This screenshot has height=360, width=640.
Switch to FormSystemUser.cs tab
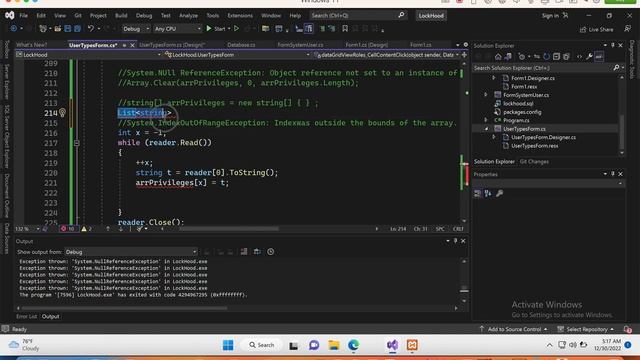point(300,45)
